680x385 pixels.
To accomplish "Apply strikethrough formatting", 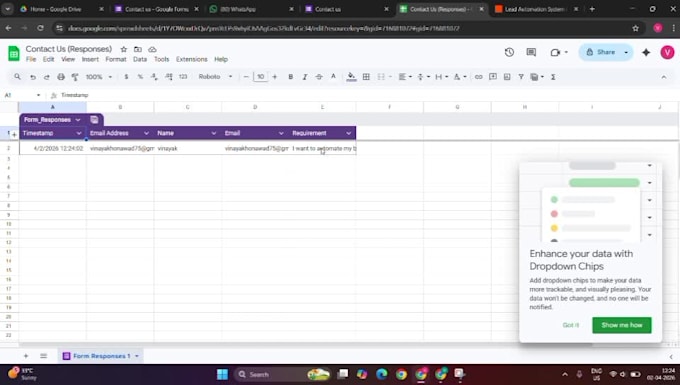I will coord(319,77).
